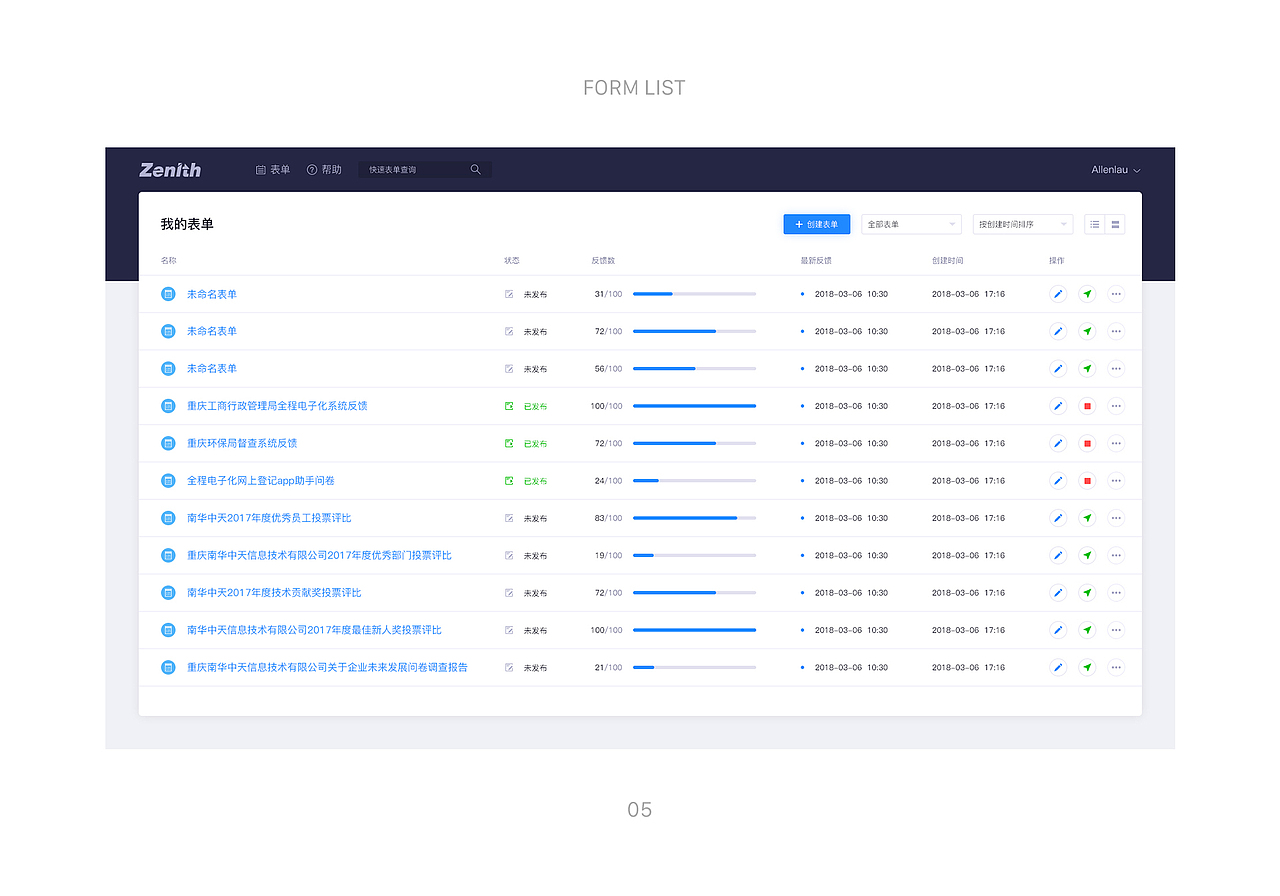Click the 反馈数 column header
Viewport: 1280px width, 896px height.
click(x=603, y=261)
